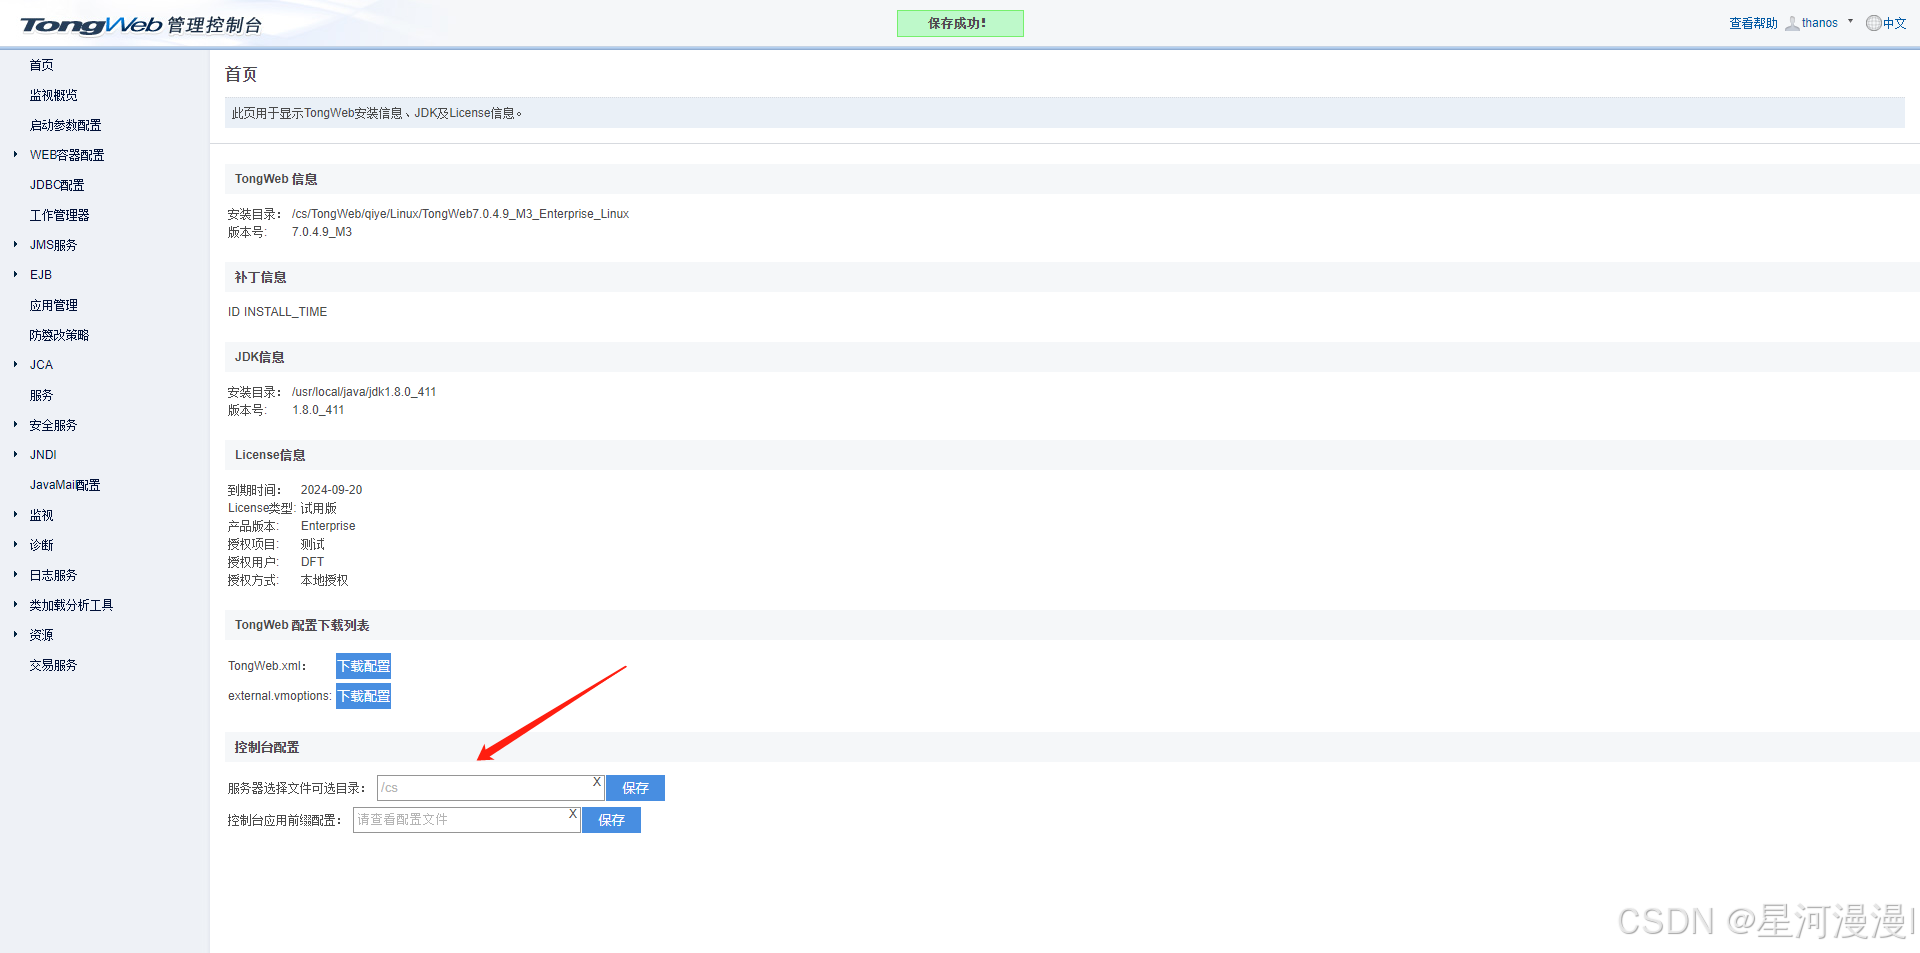
Task: Expand the JNDI tree arrow
Action: coord(15,454)
